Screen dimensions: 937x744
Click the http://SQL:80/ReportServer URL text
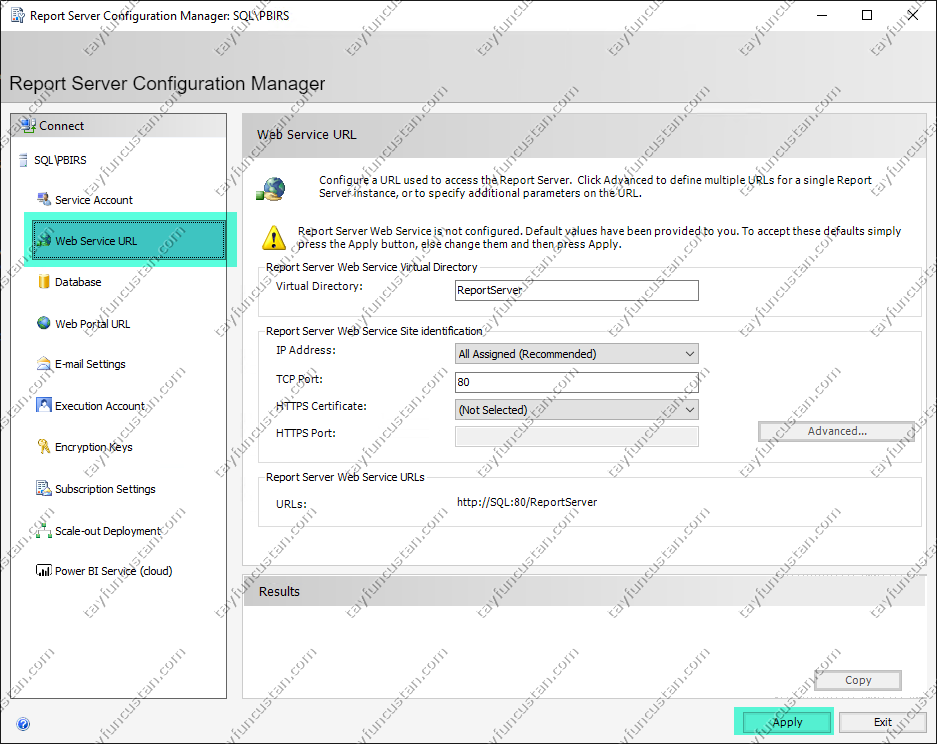pyautogui.click(x=527, y=502)
